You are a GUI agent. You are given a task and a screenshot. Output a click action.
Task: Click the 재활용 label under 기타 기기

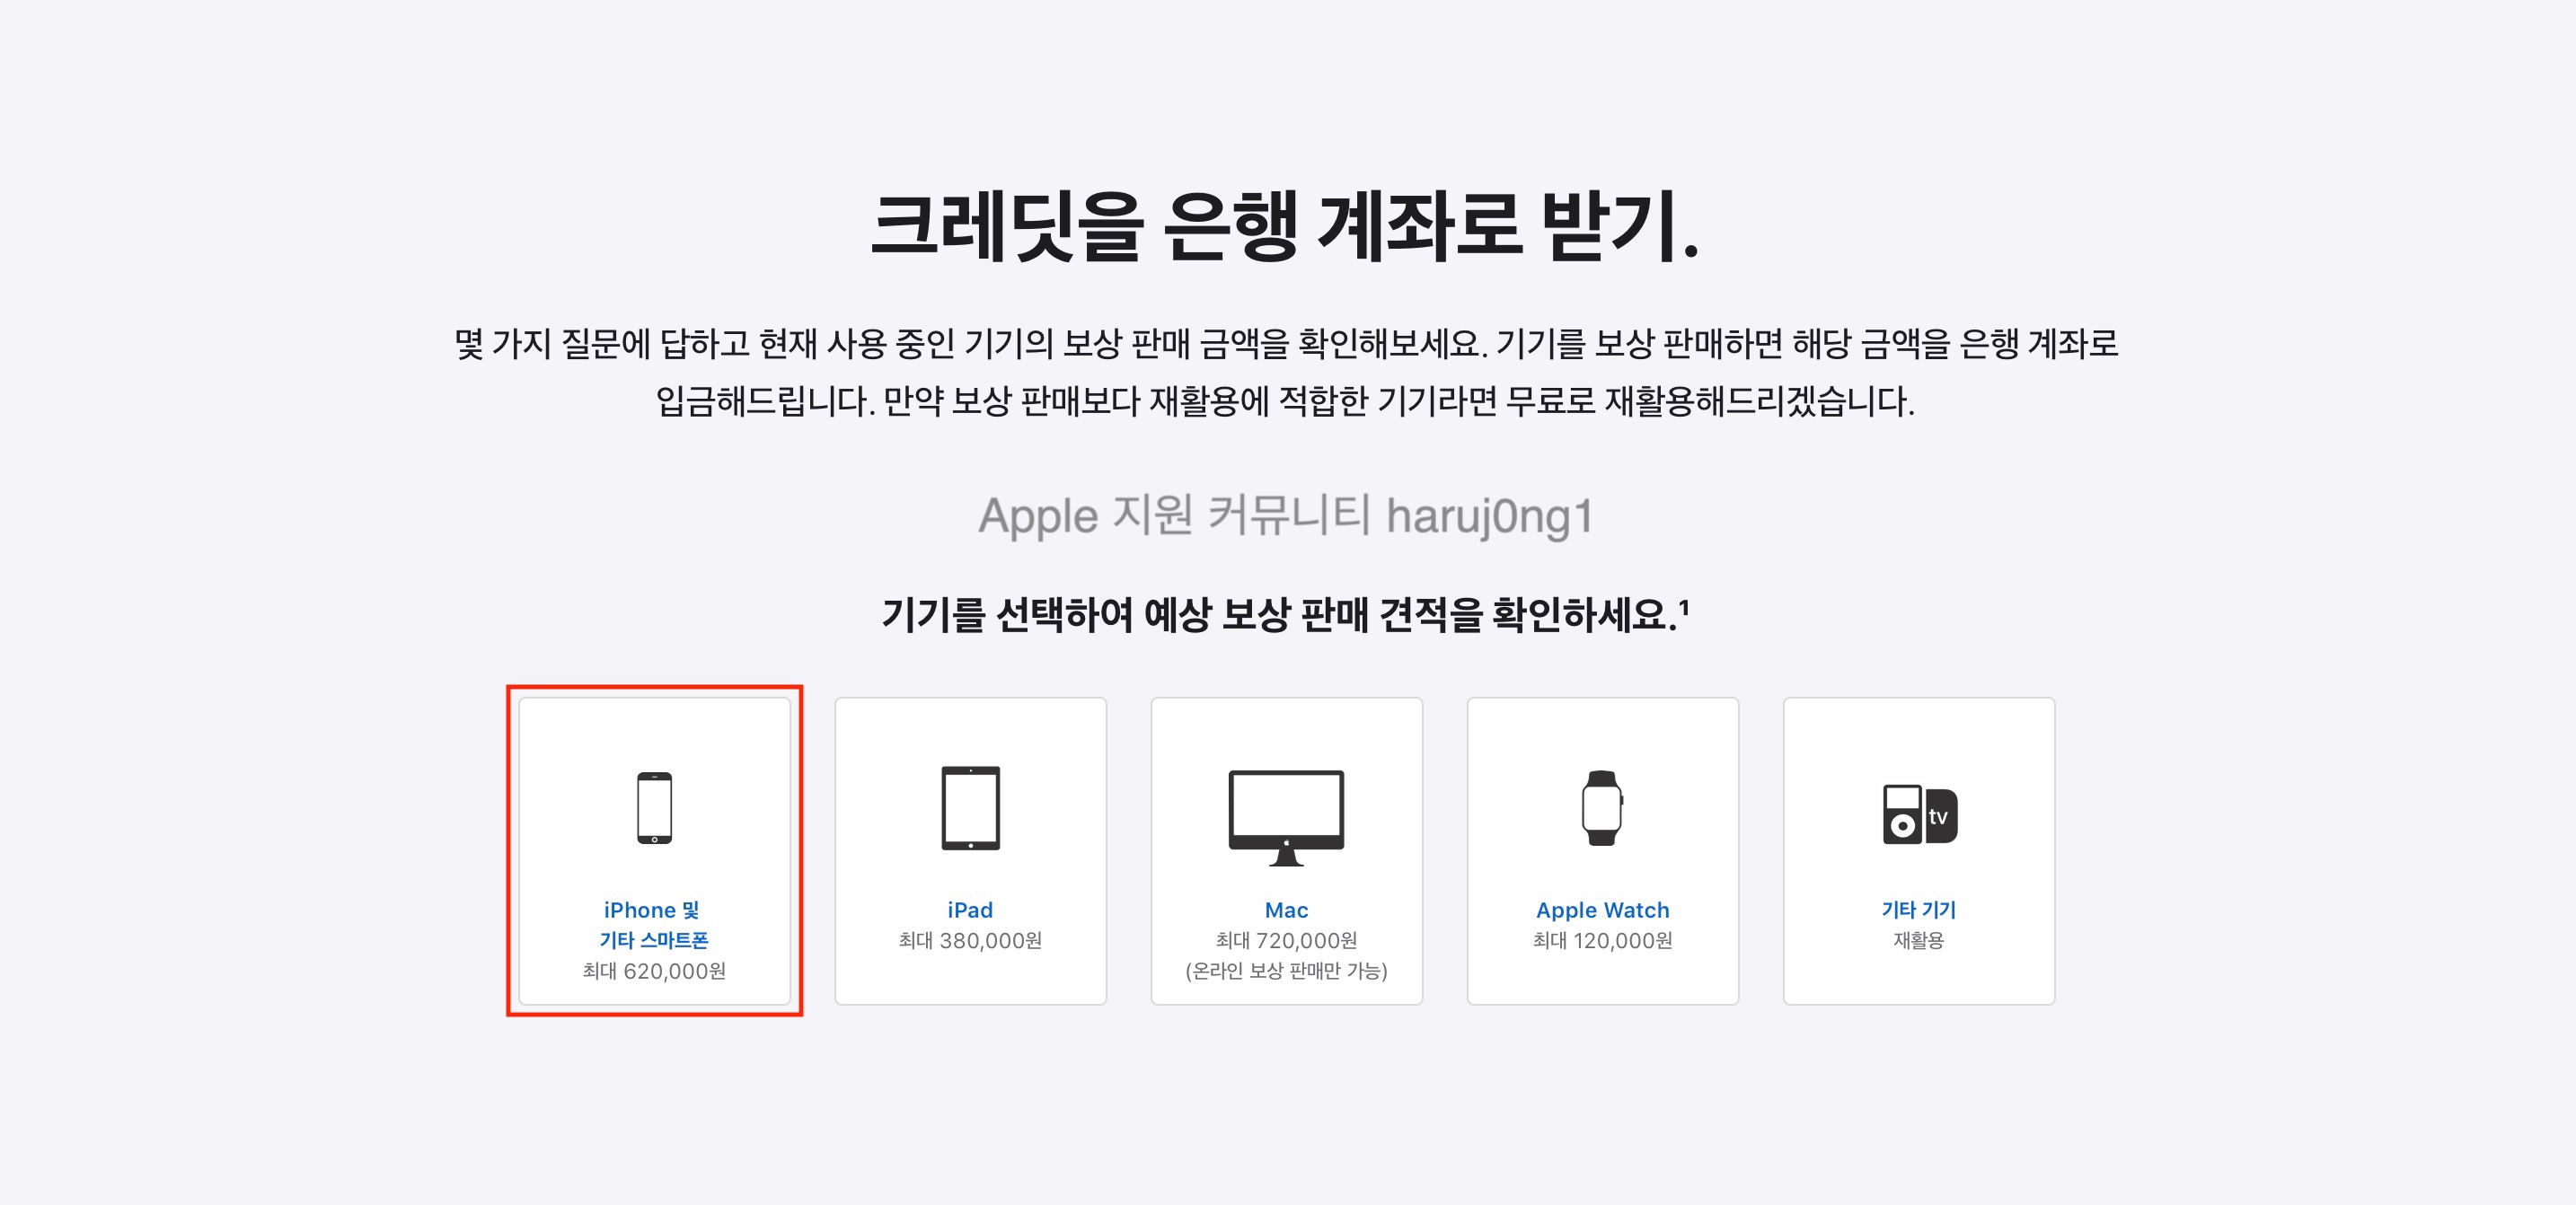coord(1918,940)
